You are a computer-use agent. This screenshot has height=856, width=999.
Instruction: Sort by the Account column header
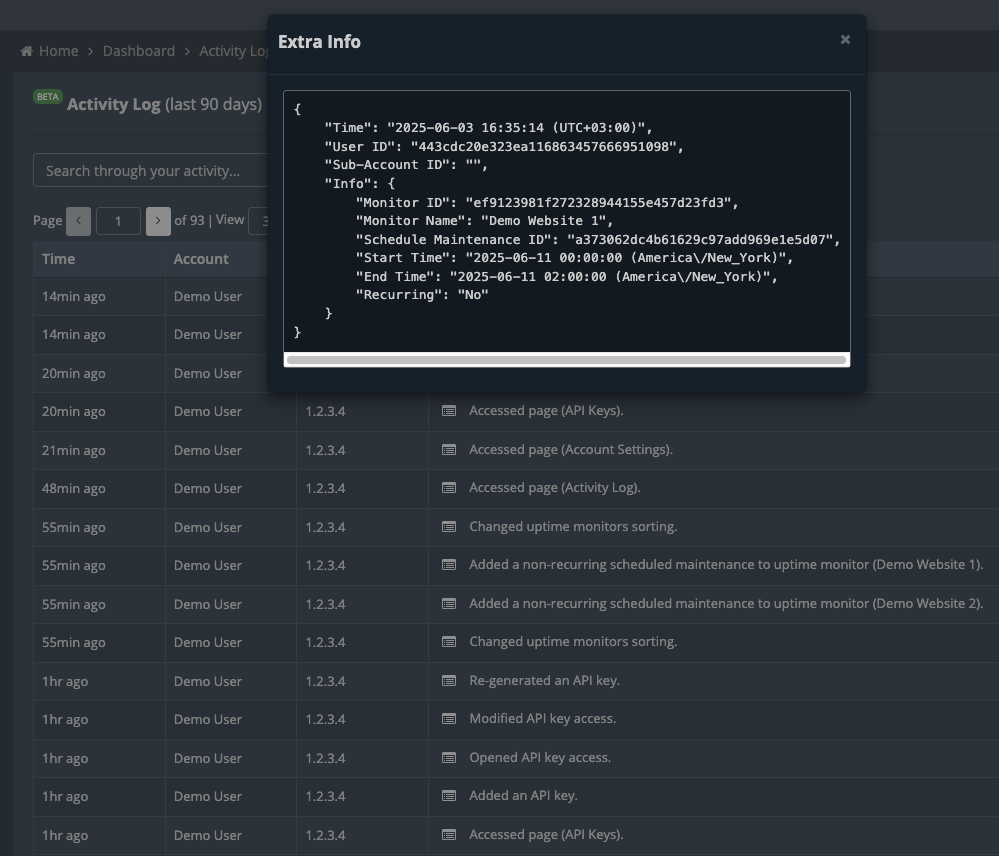click(201, 259)
